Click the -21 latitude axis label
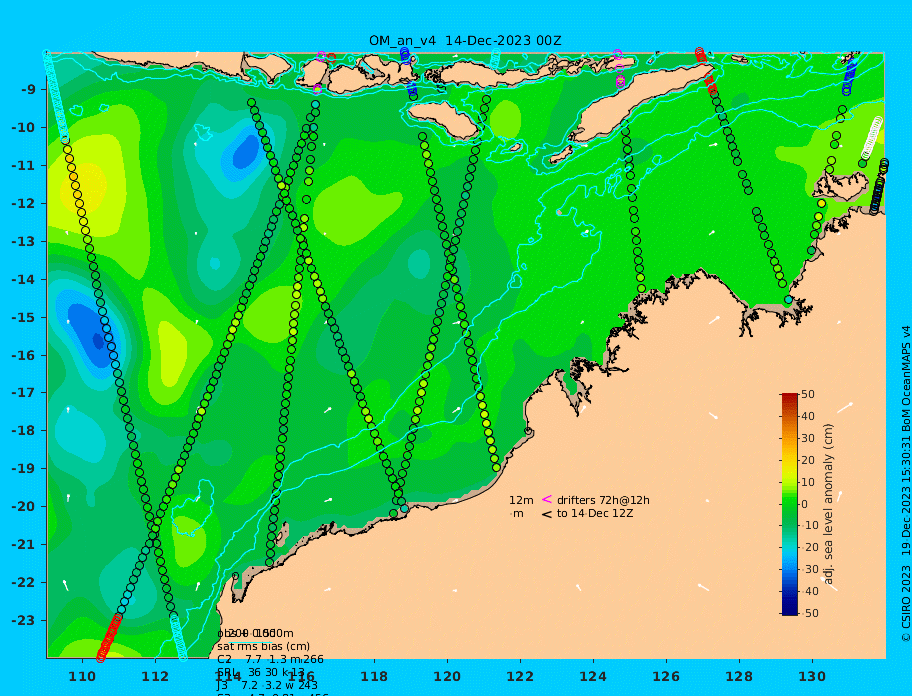 pos(23,545)
